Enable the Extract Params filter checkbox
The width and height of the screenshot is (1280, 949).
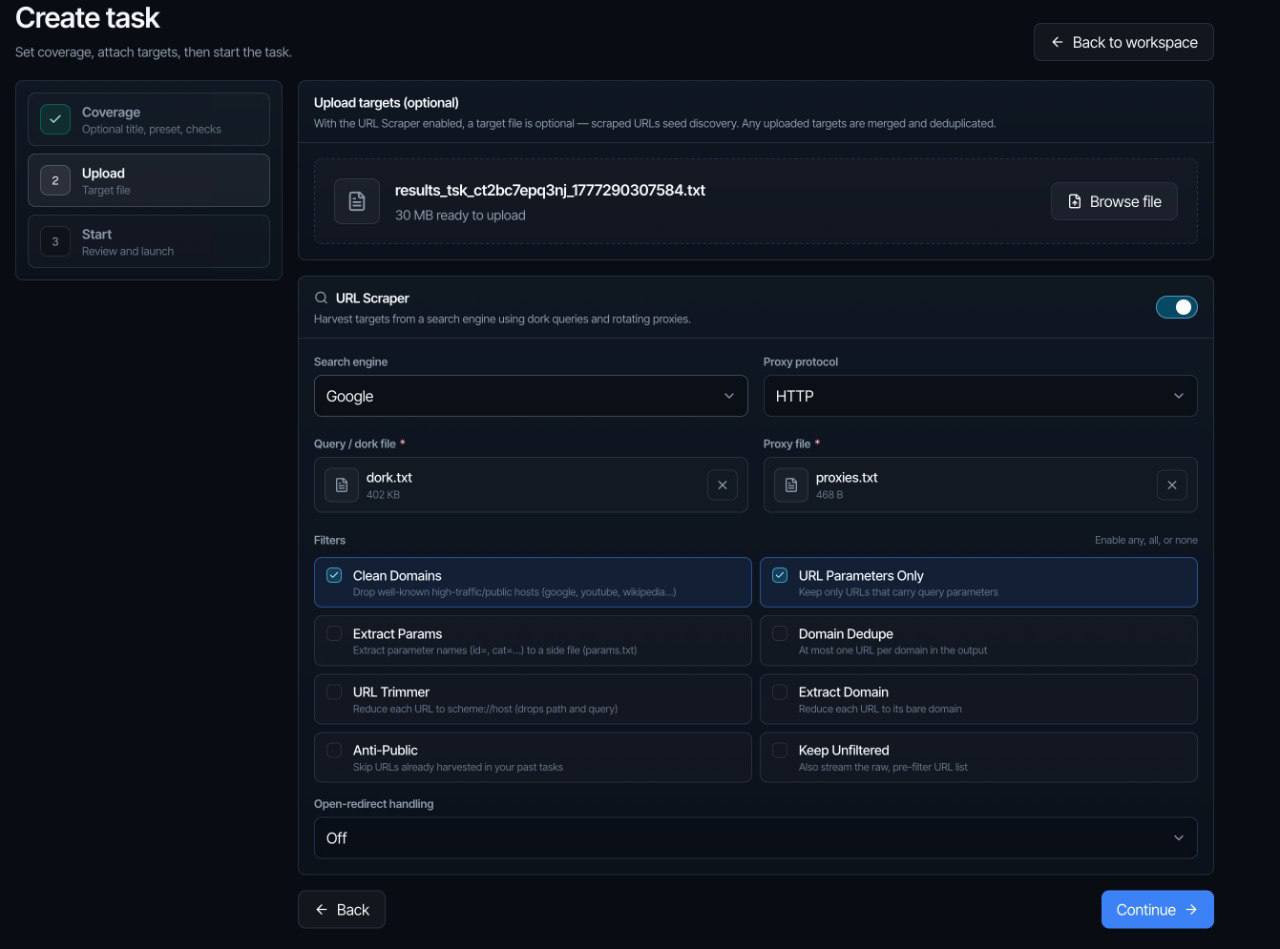click(x=334, y=633)
